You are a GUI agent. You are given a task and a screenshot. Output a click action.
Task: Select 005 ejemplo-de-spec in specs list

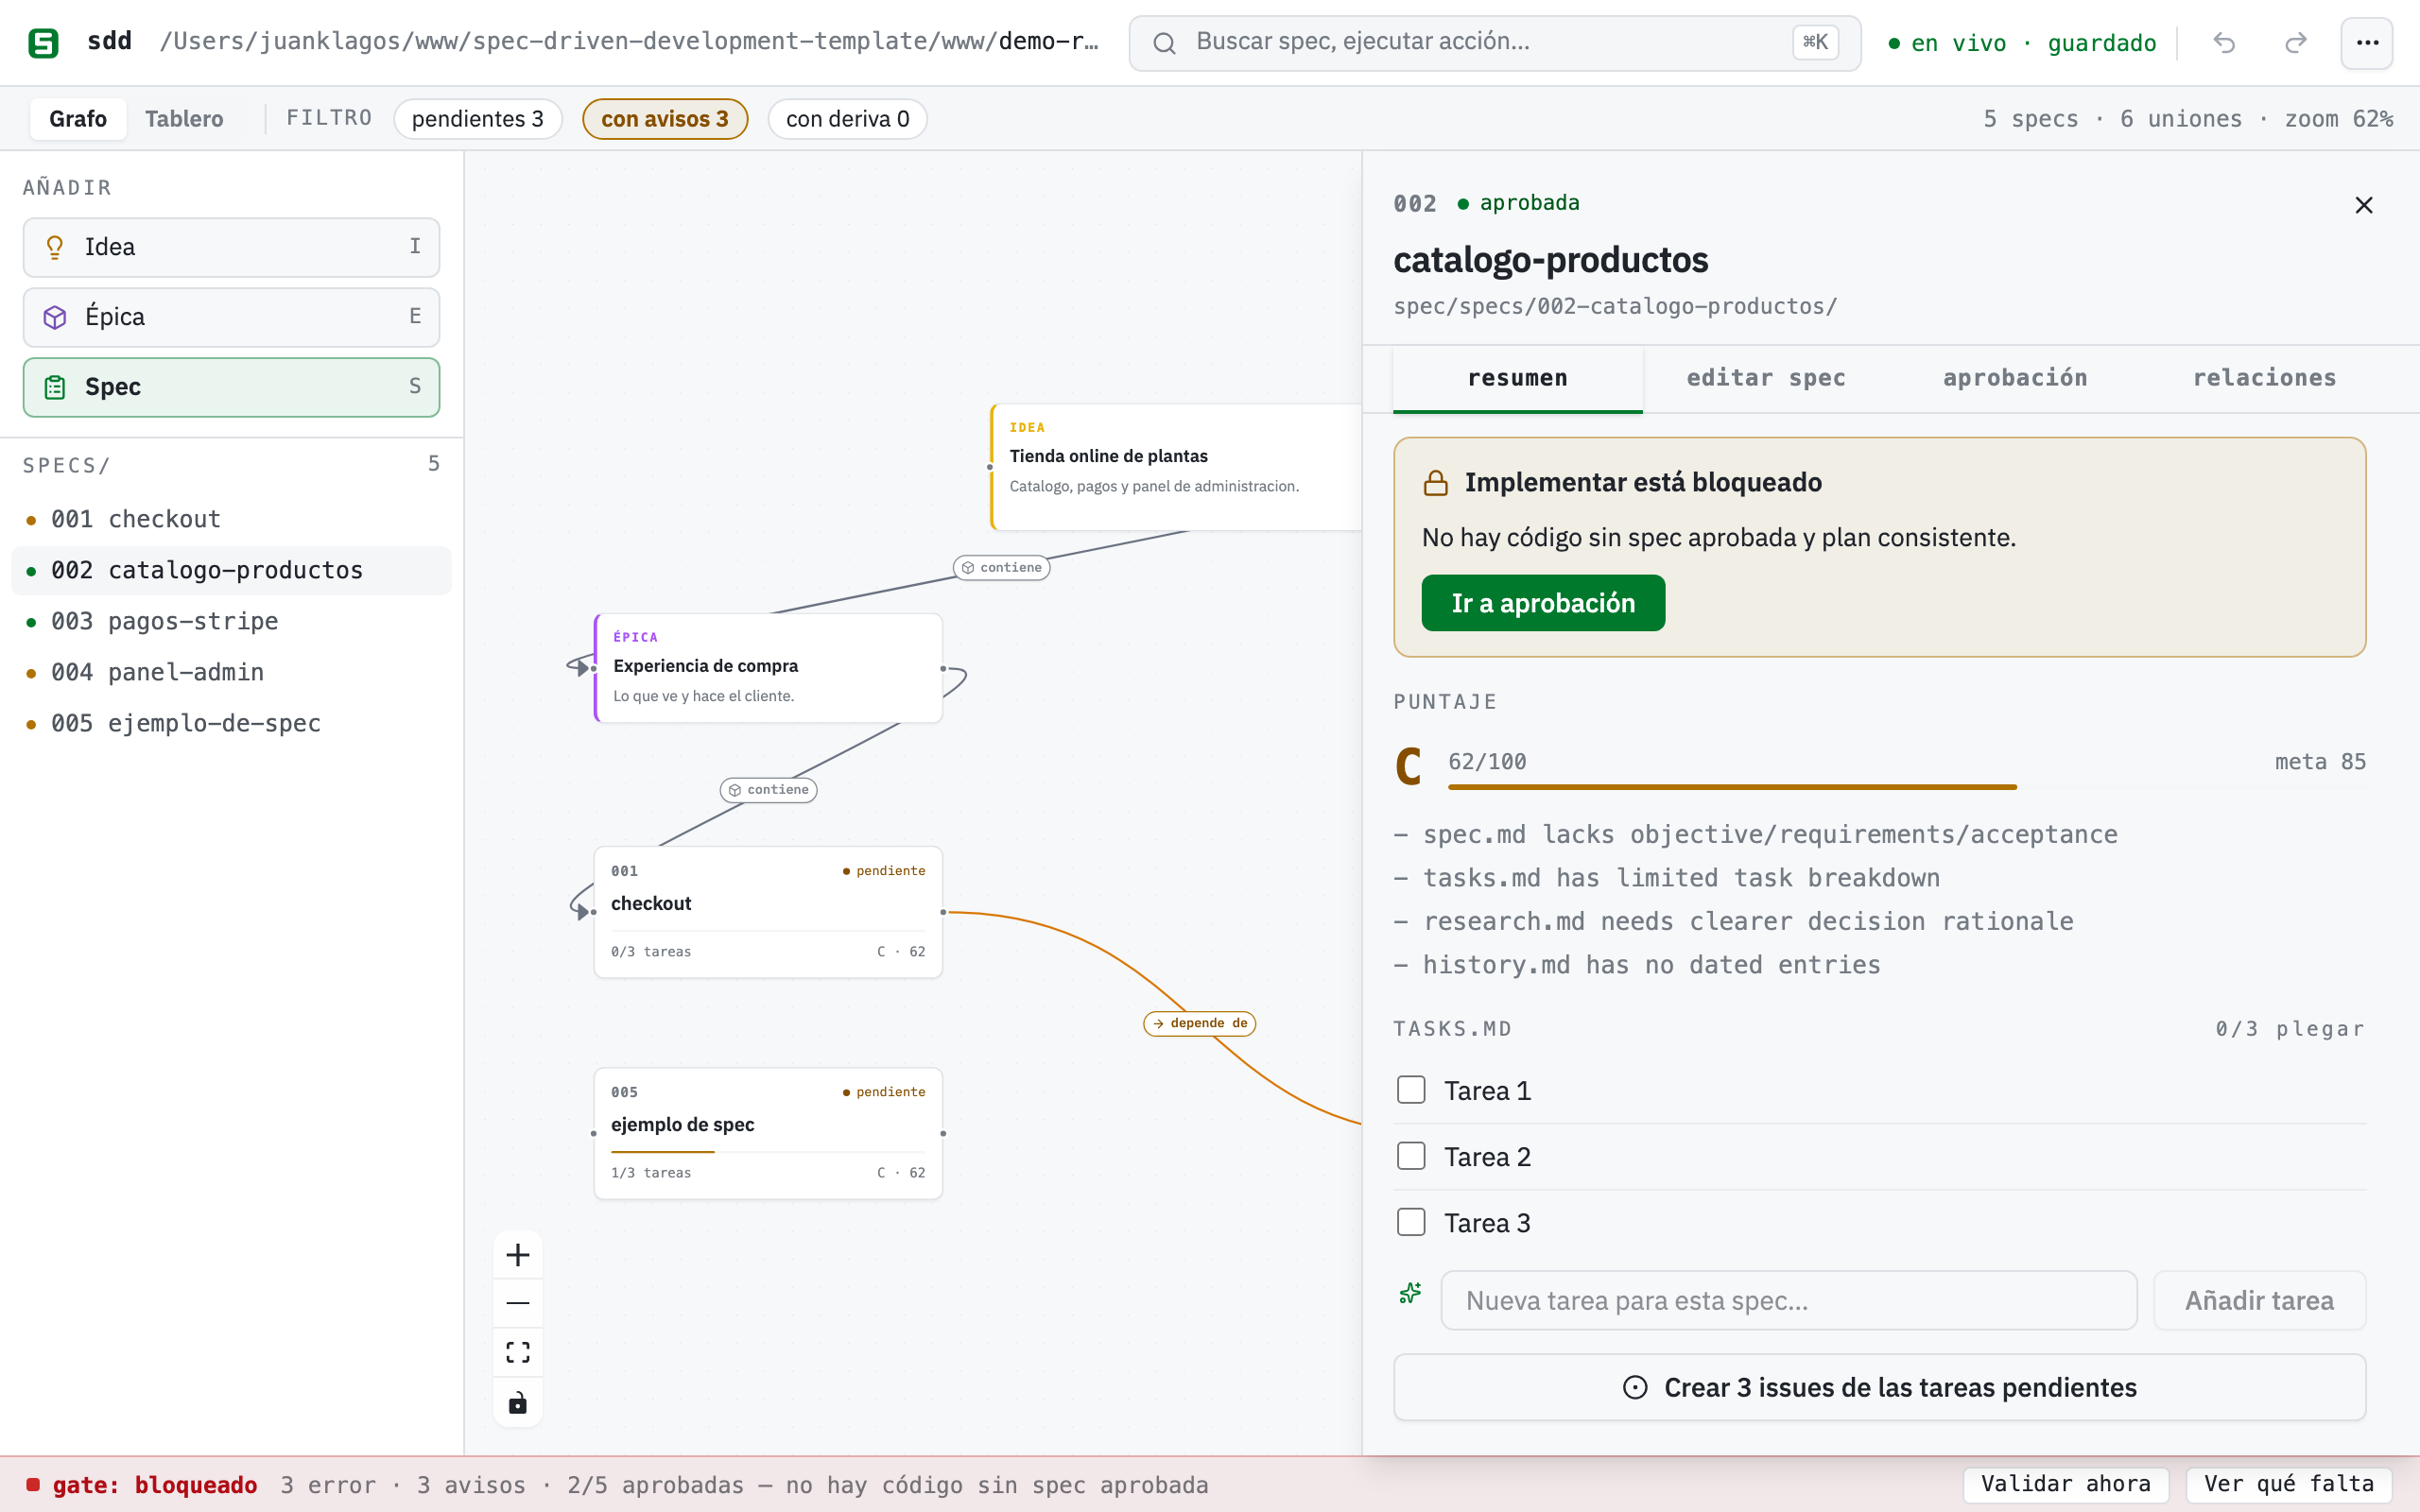pos(231,723)
